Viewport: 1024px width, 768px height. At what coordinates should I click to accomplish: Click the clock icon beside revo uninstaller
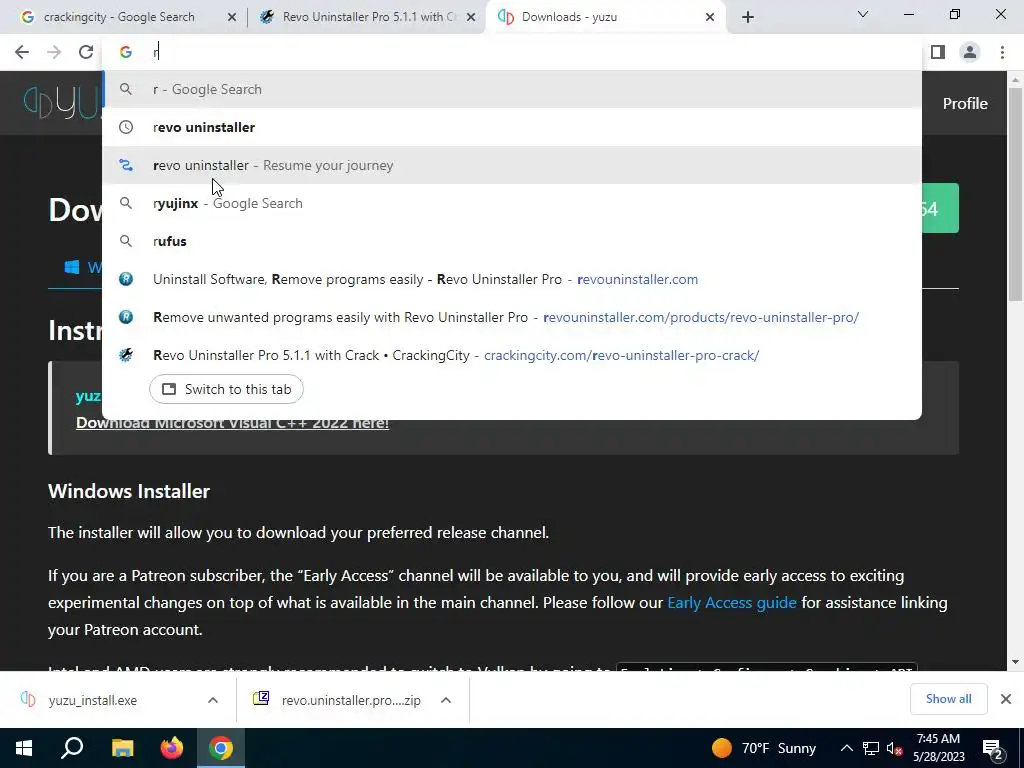coord(126,127)
